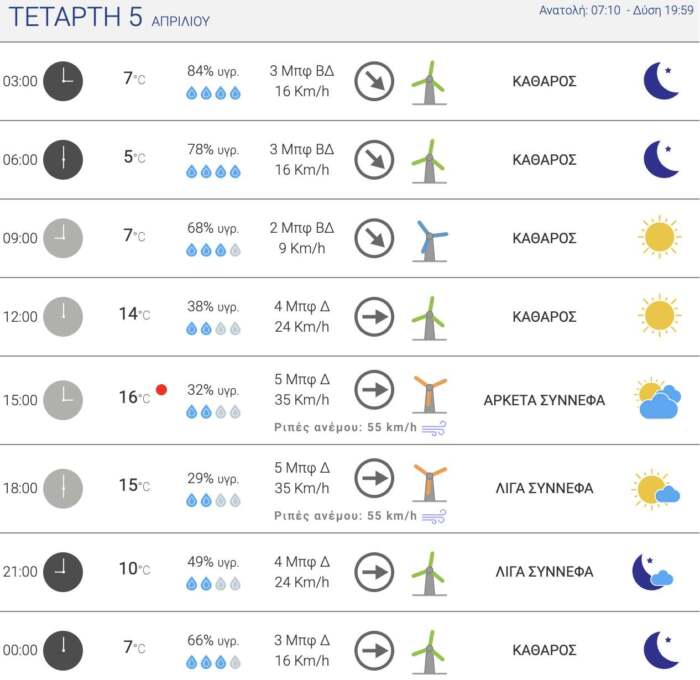Click the orange wind turbine at 15:00
Viewport: 700px width, 680px height.
(429, 391)
